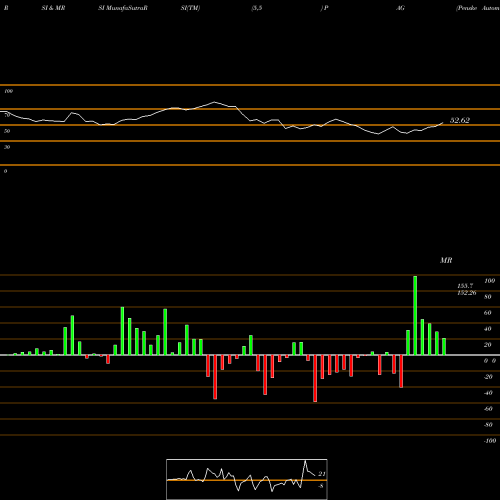Click the current RSI value 52.62
Image resolution: width=500 pixels, height=500 pixels.
(460, 120)
